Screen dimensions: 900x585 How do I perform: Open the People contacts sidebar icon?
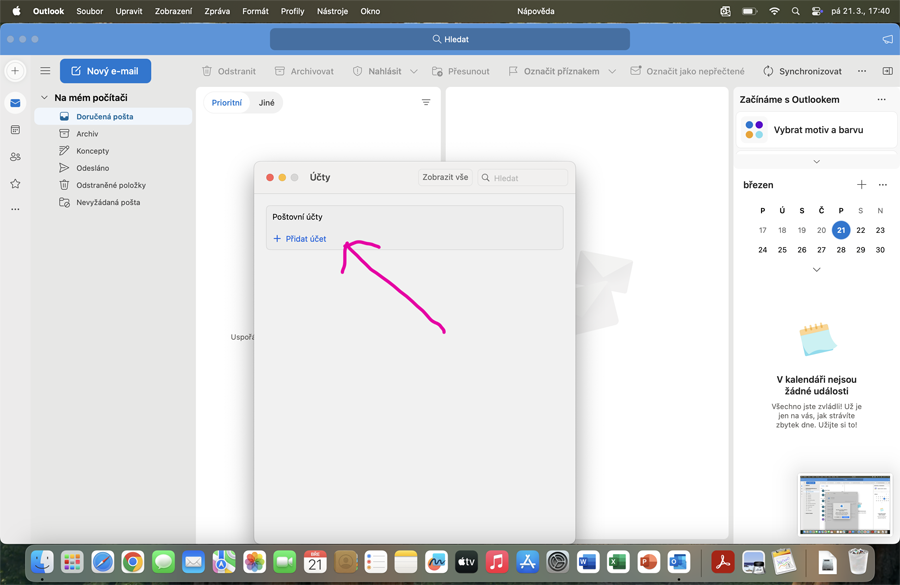15,157
